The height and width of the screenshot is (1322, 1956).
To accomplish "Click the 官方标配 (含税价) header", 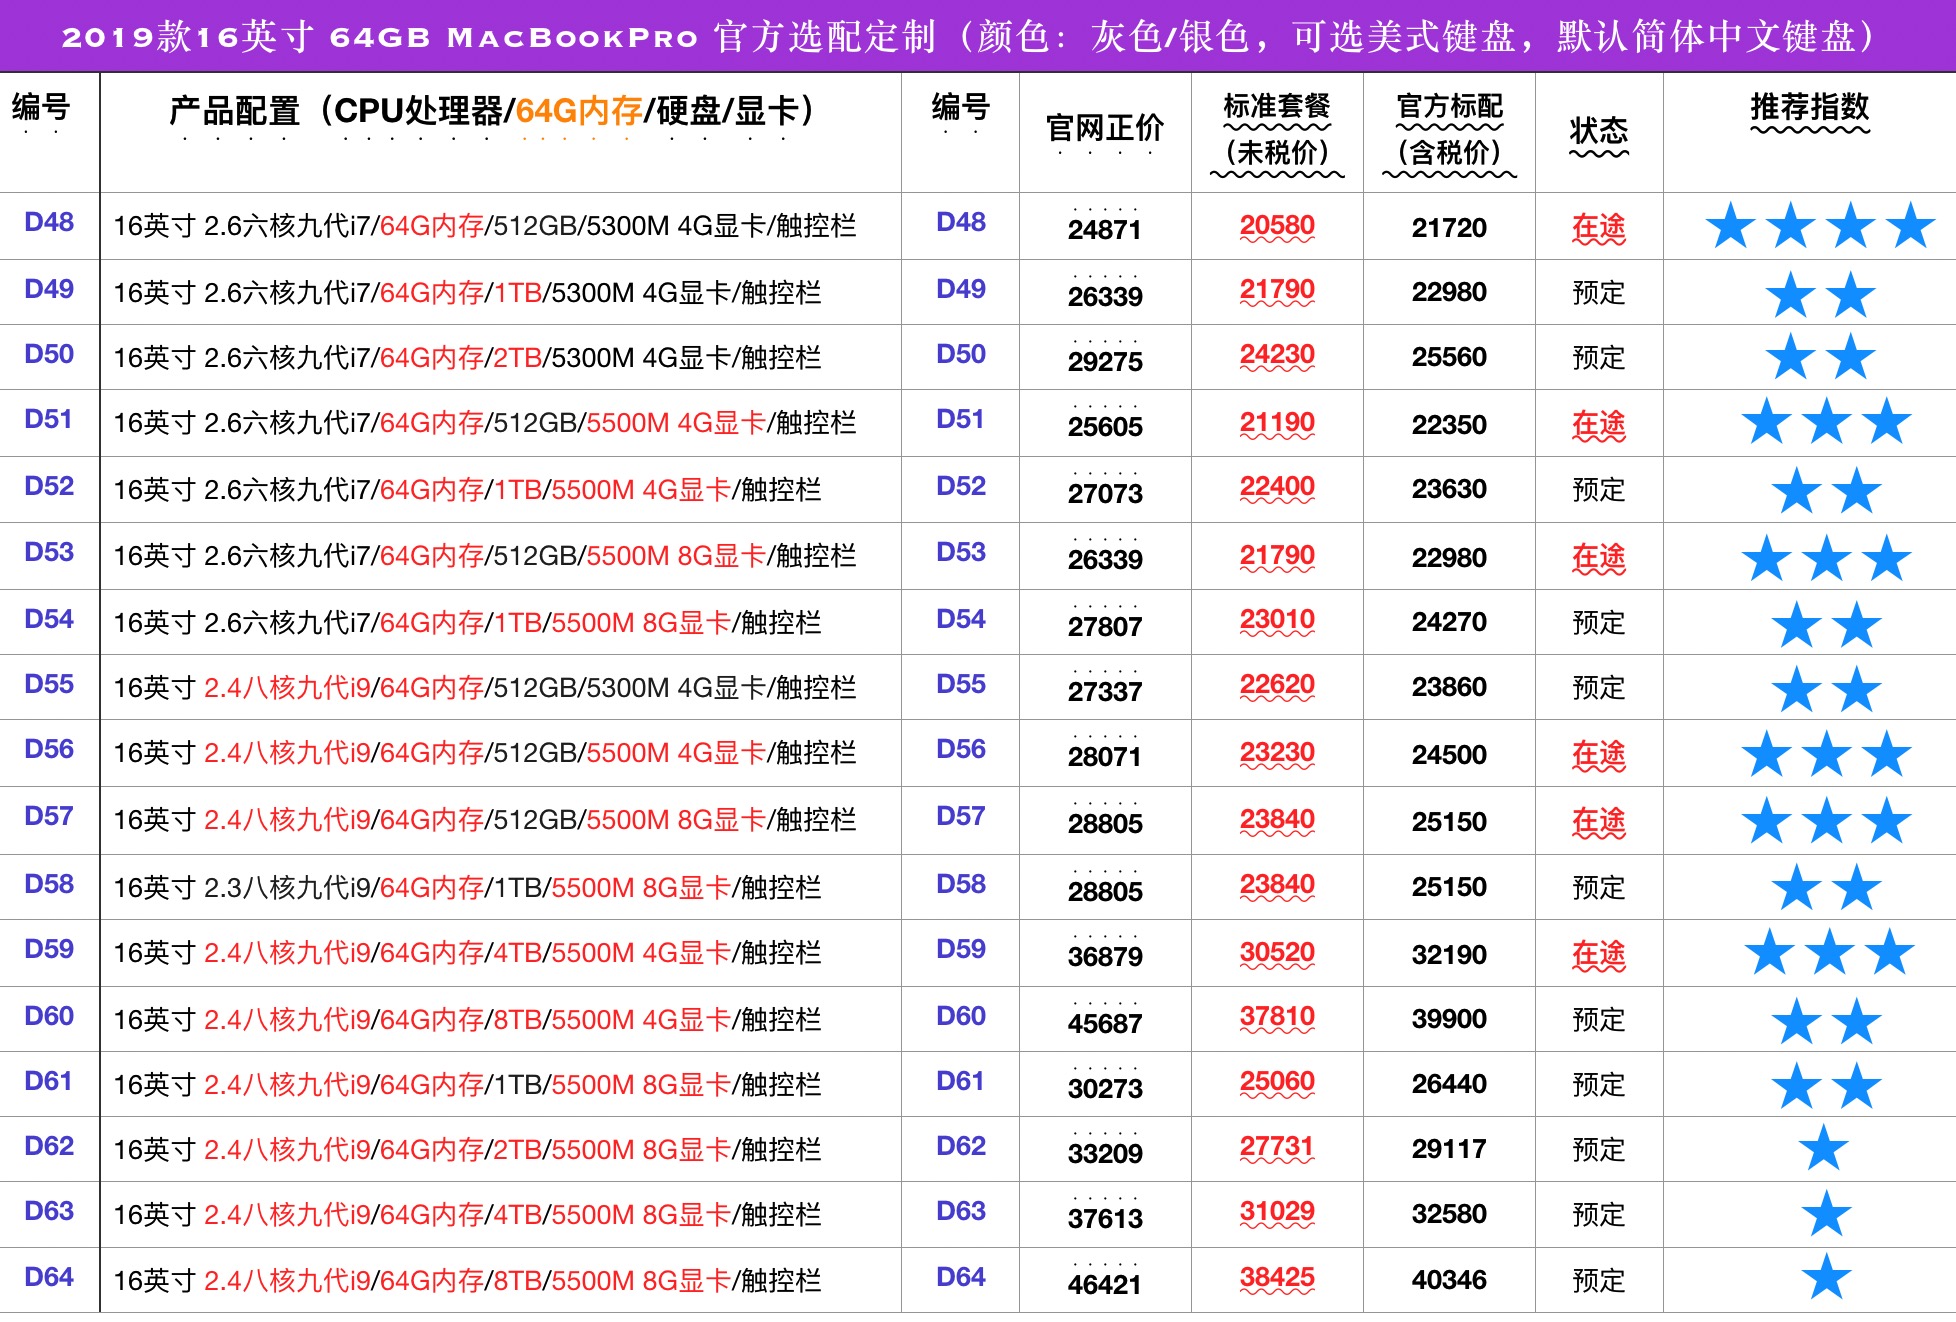I will coord(1449,130).
